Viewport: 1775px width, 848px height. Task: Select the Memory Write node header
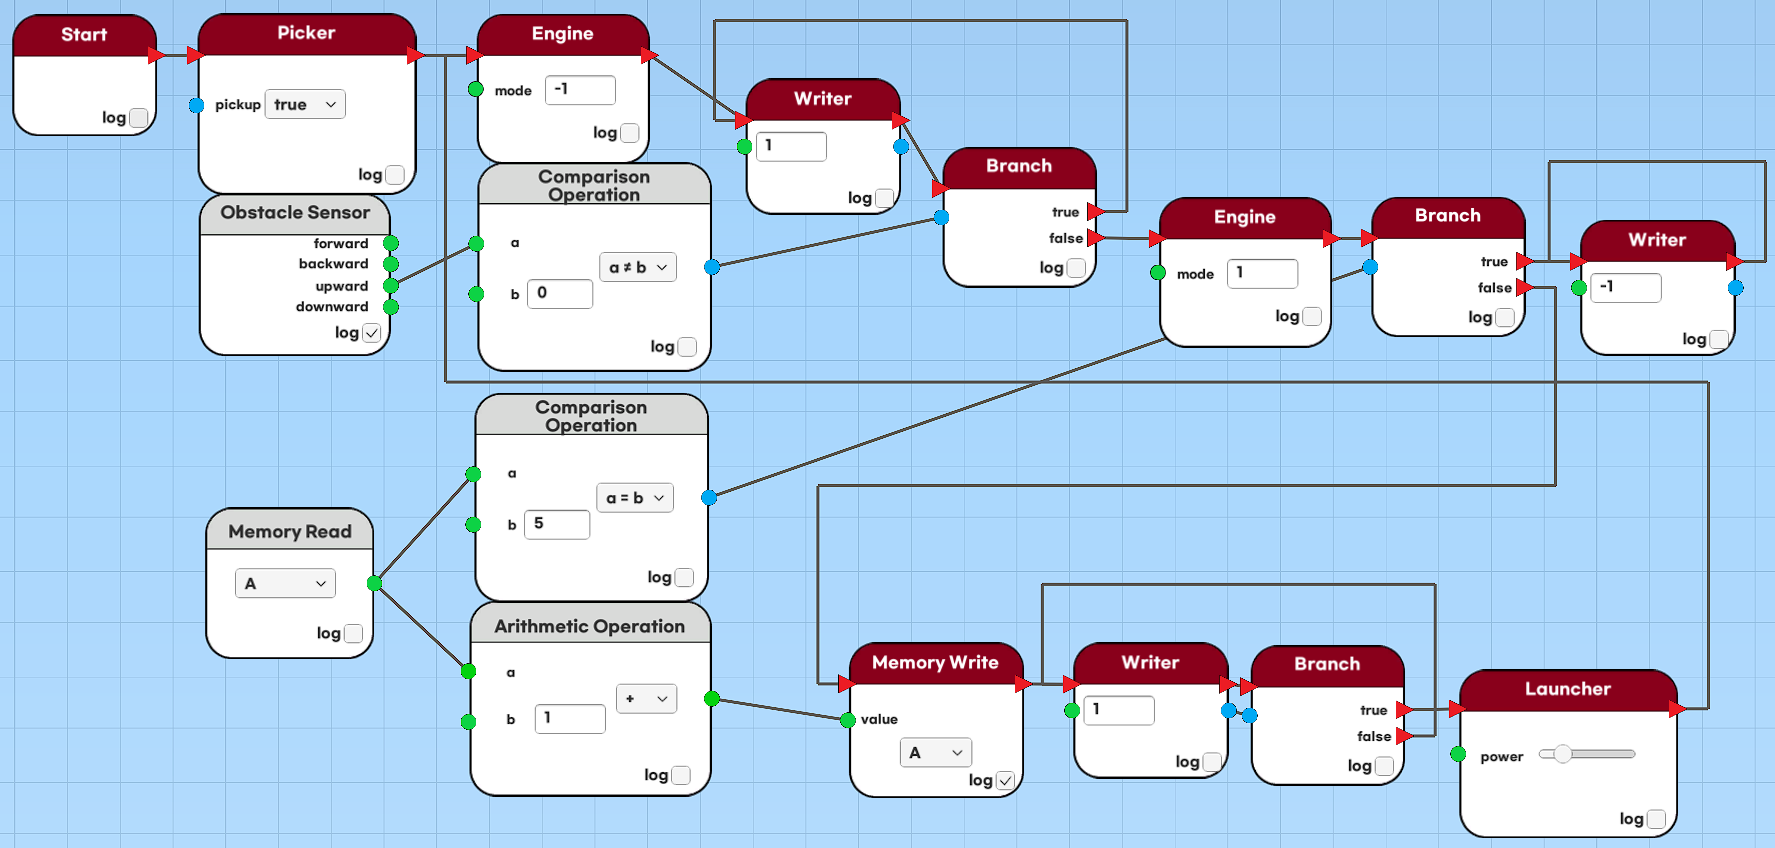tap(936, 663)
